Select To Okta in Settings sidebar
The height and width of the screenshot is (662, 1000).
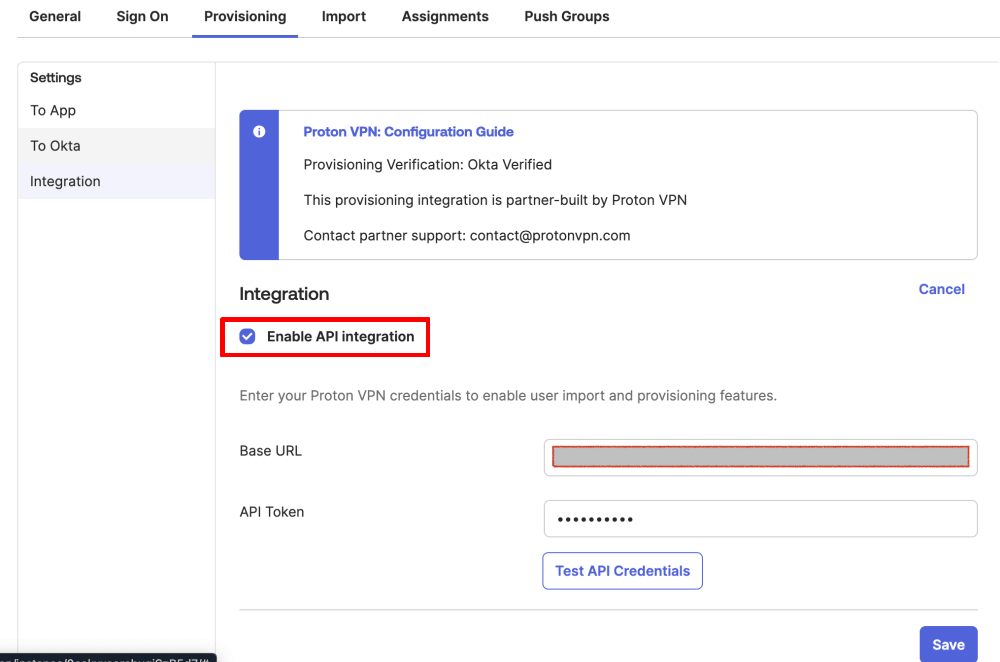coord(117,146)
